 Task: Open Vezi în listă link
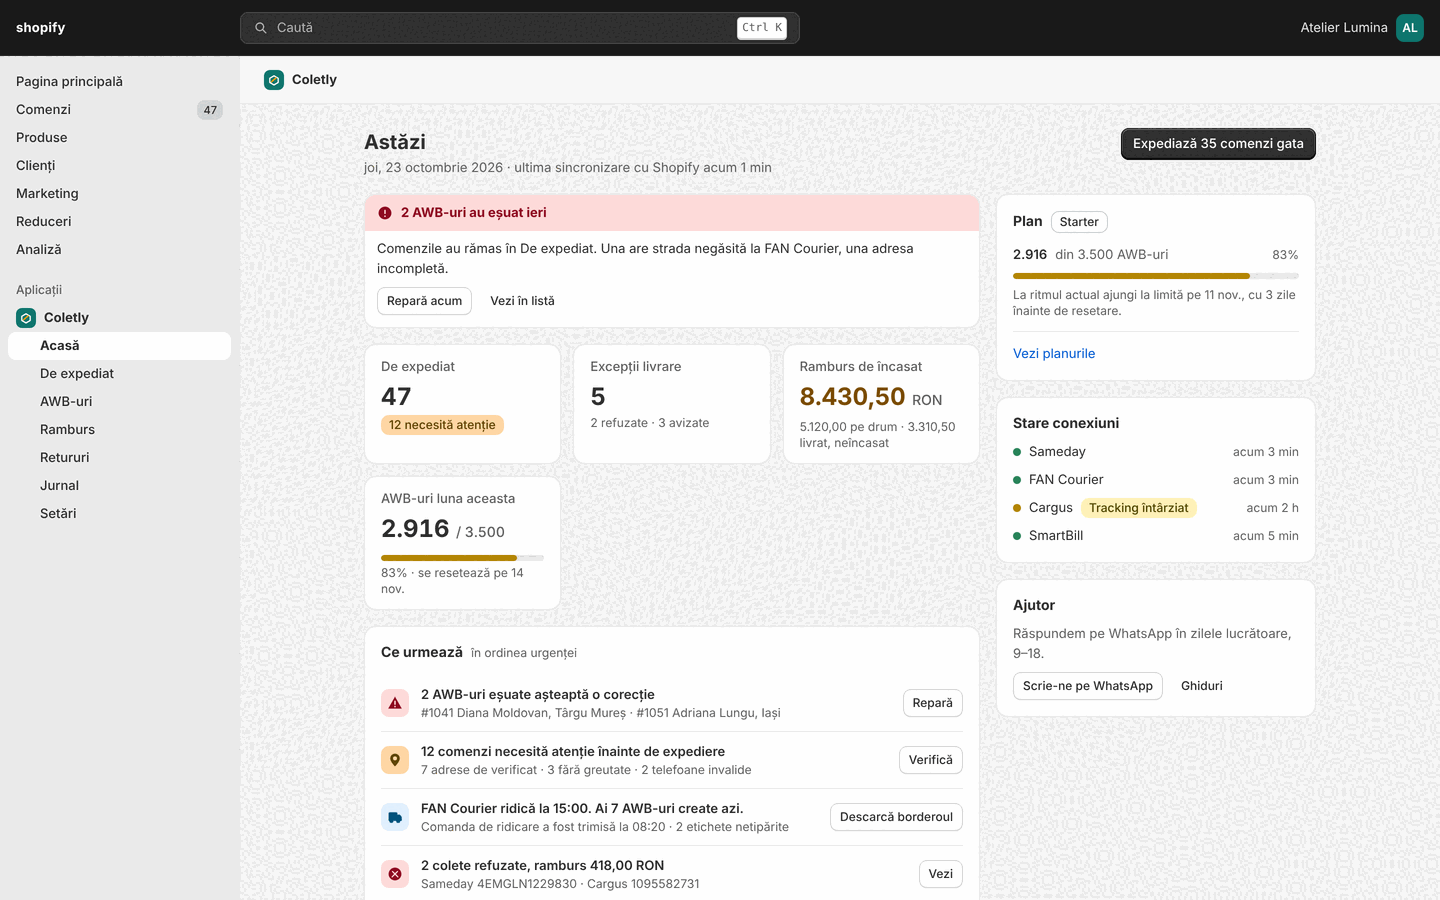522,301
